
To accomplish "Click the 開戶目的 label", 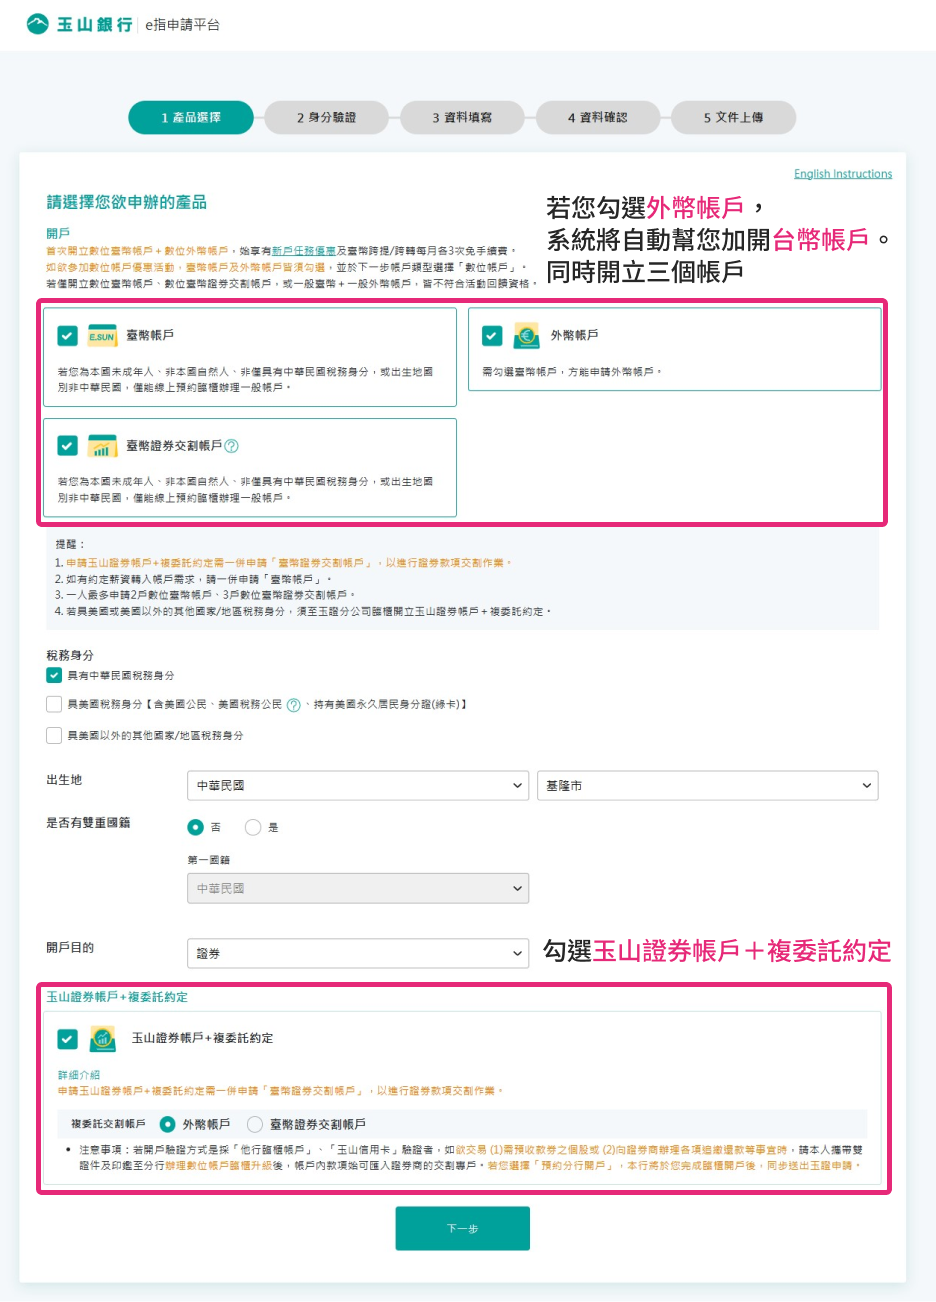I will [x=70, y=948].
